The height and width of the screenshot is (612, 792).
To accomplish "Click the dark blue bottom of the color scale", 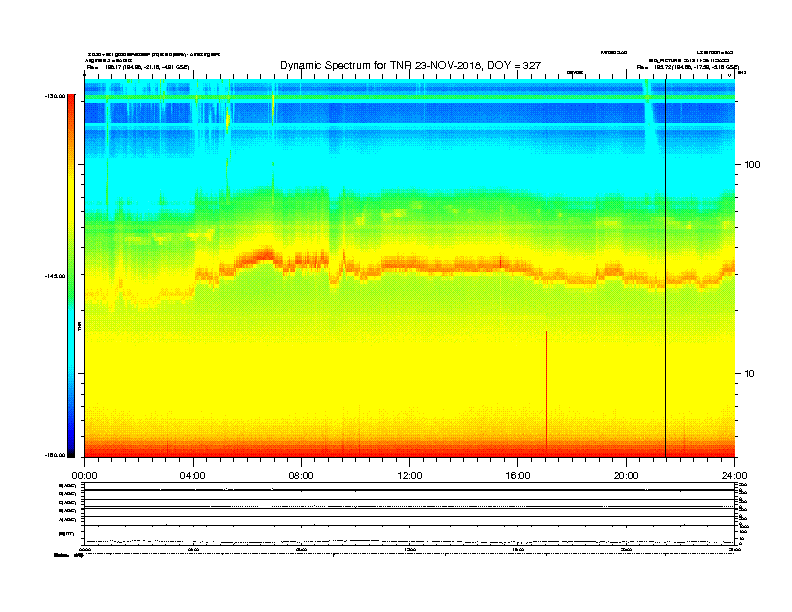I will coord(71,449).
